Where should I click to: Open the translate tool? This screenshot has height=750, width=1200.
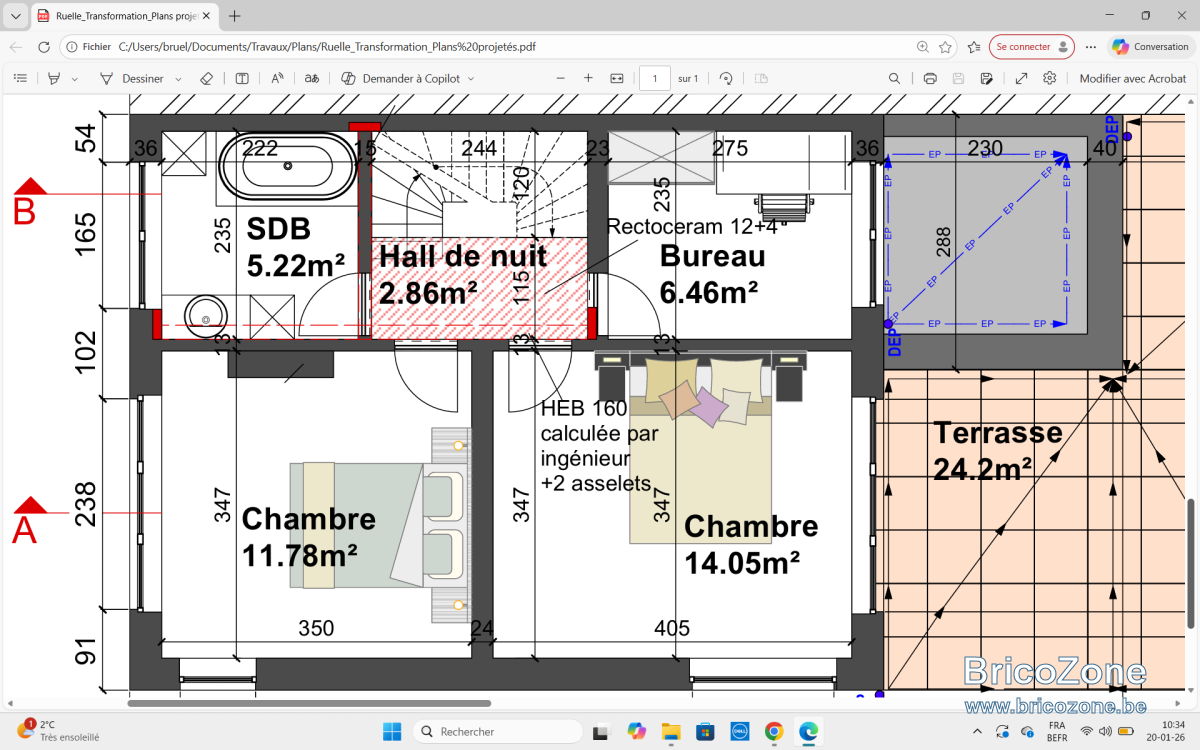coord(312,78)
